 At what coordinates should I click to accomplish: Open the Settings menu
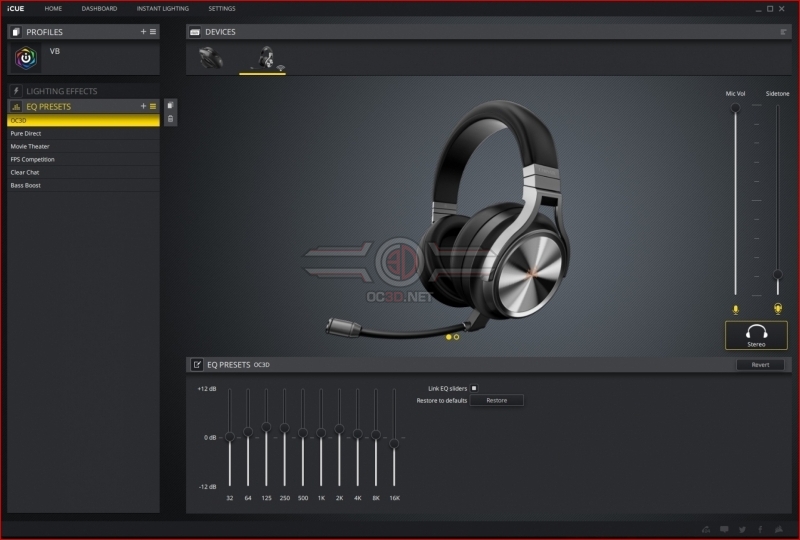click(221, 9)
